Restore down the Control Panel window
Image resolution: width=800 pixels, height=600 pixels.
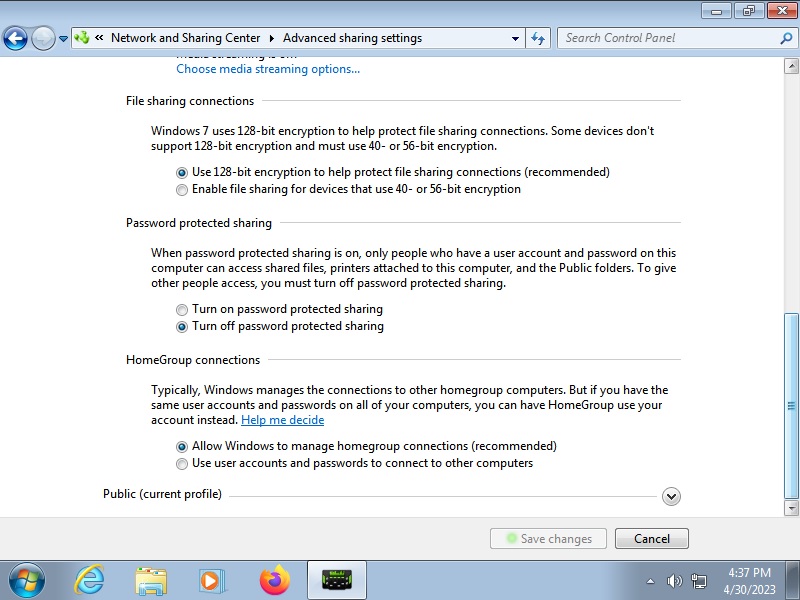pos(749,11)
